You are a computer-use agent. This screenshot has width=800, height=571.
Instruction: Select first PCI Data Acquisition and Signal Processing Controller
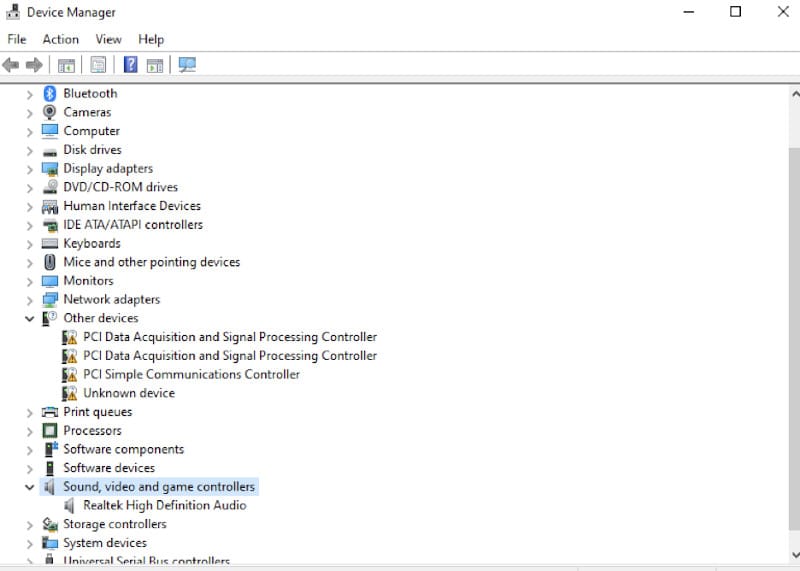pos(230,337)
